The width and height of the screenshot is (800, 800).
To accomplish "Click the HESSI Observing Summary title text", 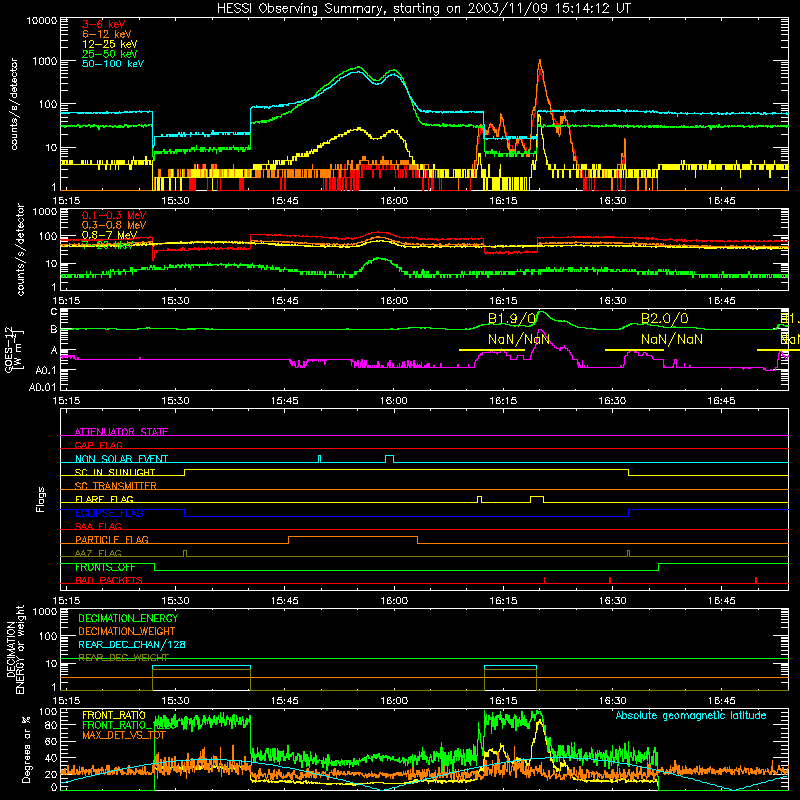I will click(423, 8).
